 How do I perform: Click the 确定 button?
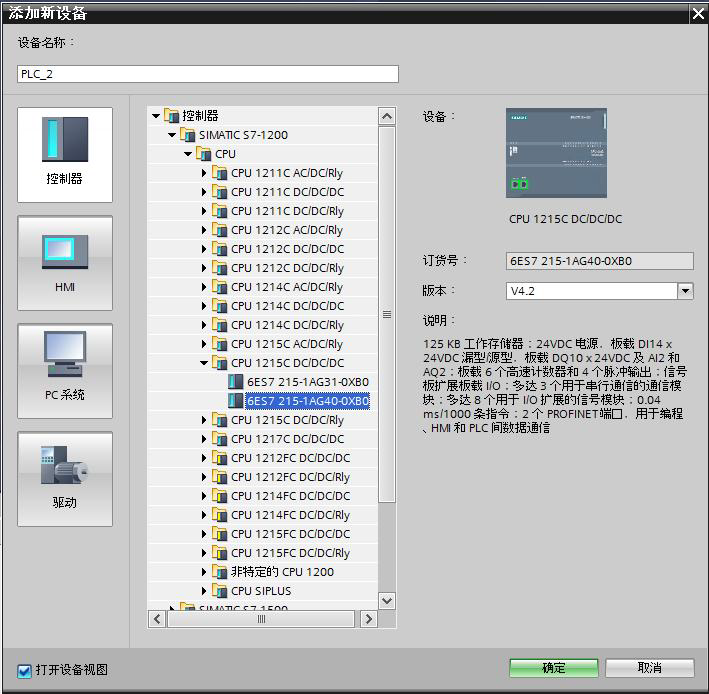[554, 668]
